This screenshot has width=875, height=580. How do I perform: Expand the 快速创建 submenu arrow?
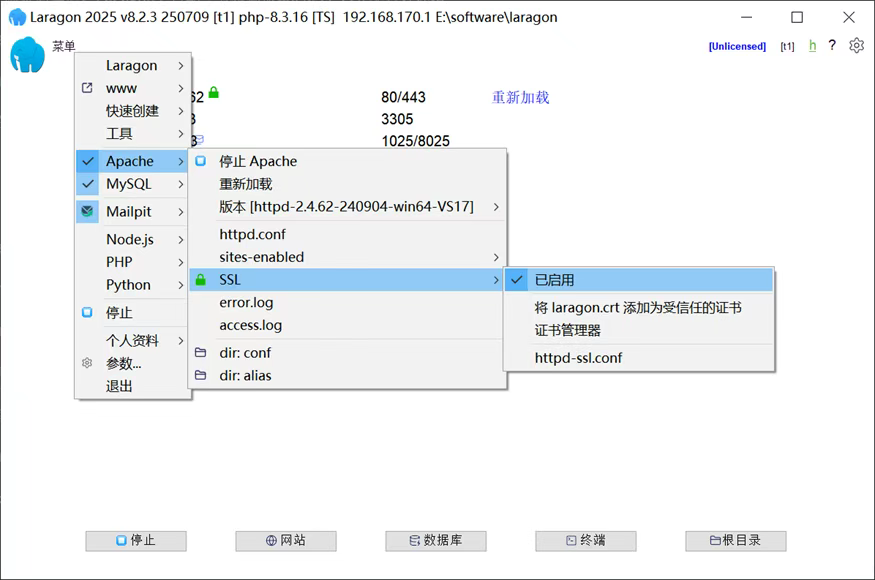[181, 111]
